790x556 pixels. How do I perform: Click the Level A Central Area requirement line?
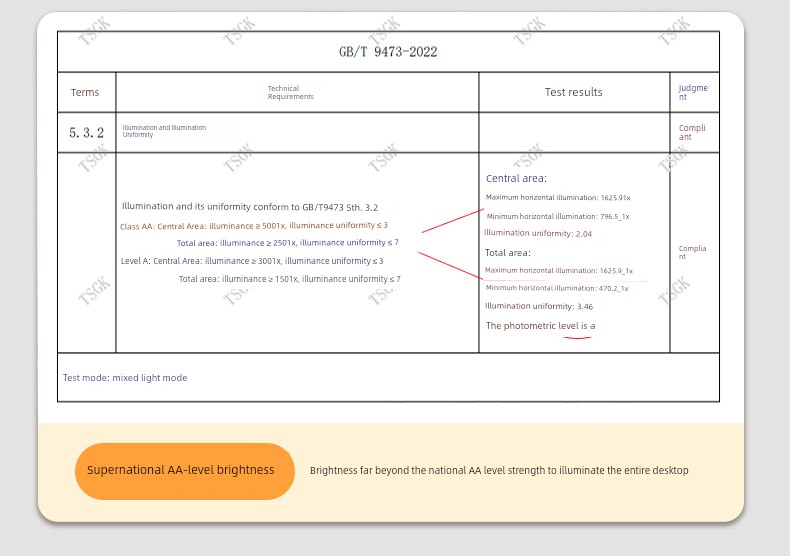(x=252, y=261)
